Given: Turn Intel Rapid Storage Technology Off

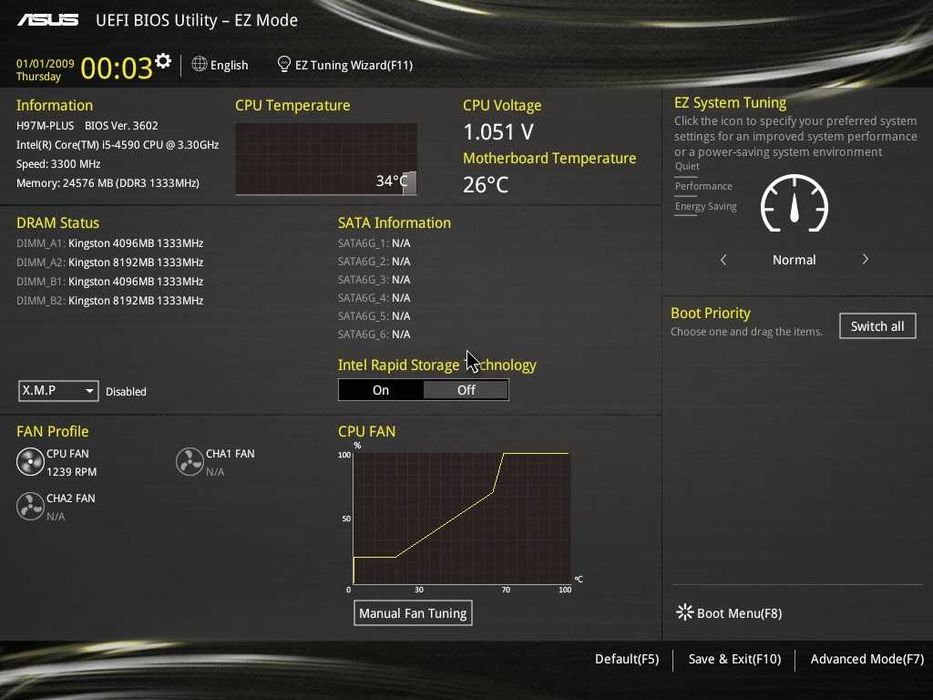Looking at the screenshot, I should coord(466,390).
